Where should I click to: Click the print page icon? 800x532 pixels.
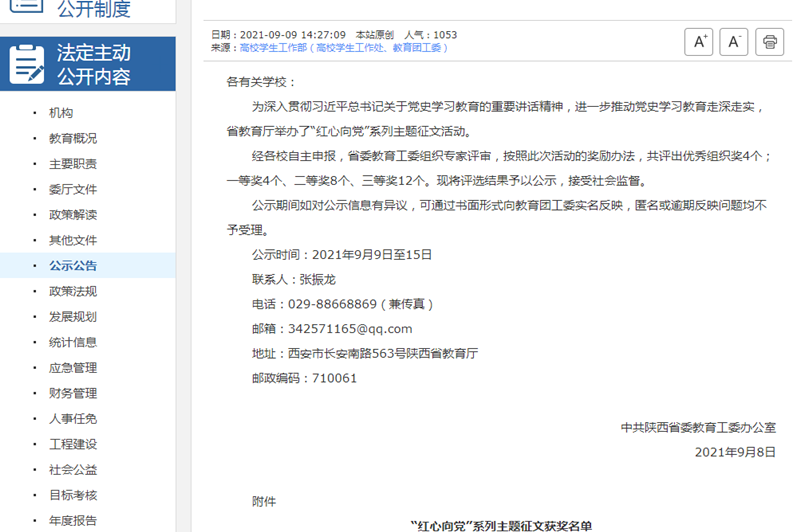[x=769, y=41]
